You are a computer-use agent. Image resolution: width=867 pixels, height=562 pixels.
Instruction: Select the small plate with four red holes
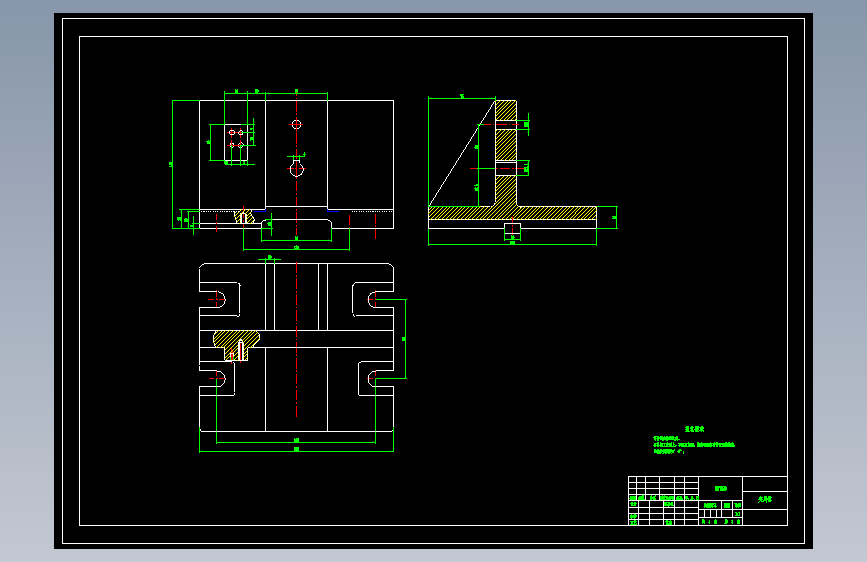[236, 143]
